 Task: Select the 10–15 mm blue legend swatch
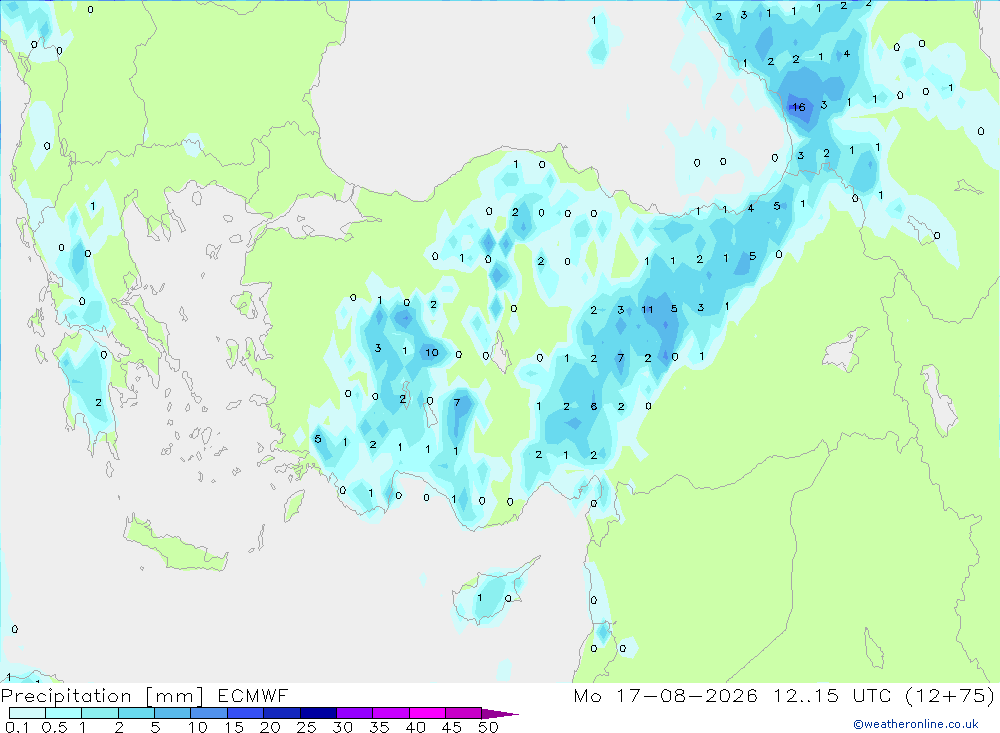pos(209,713)
